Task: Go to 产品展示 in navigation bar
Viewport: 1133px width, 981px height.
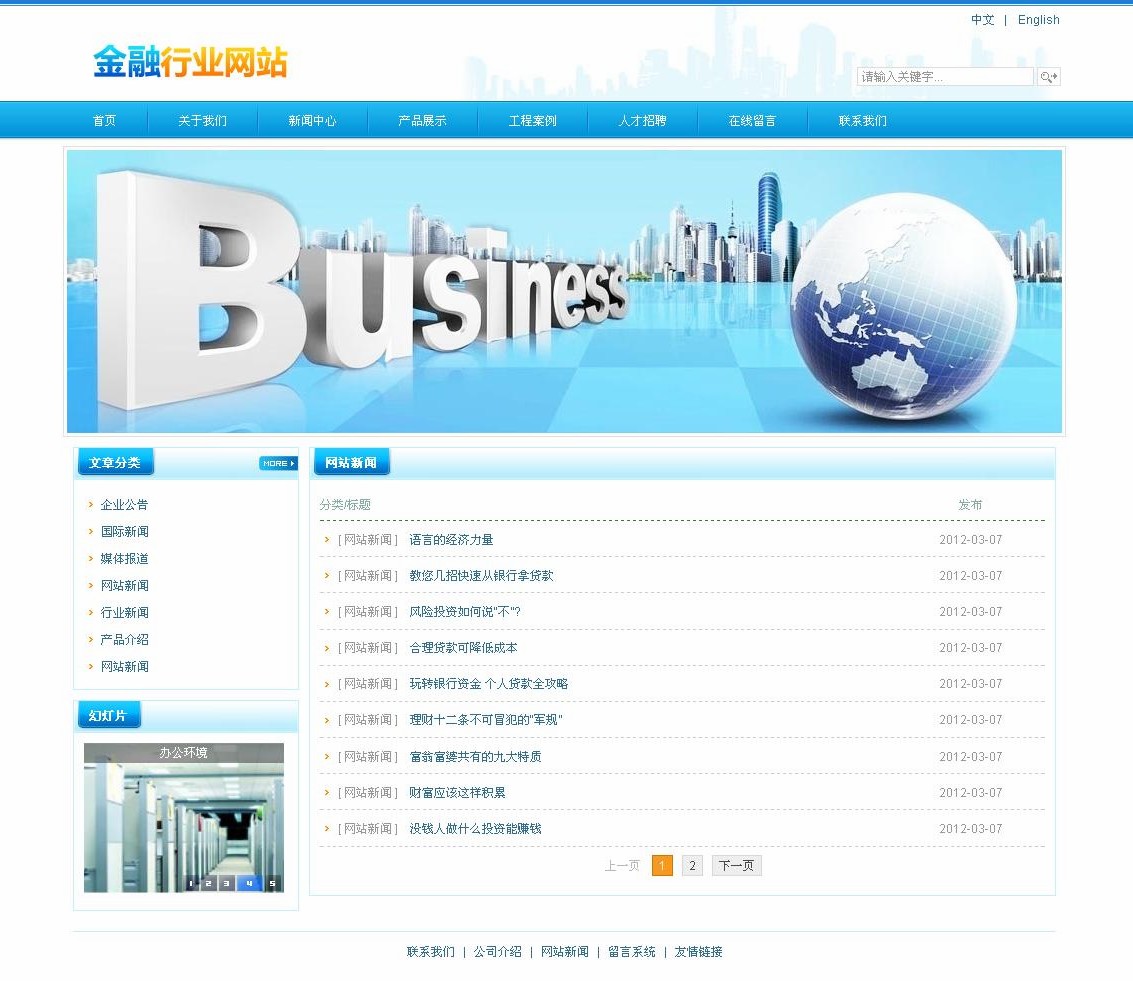Action: point(422,121)
